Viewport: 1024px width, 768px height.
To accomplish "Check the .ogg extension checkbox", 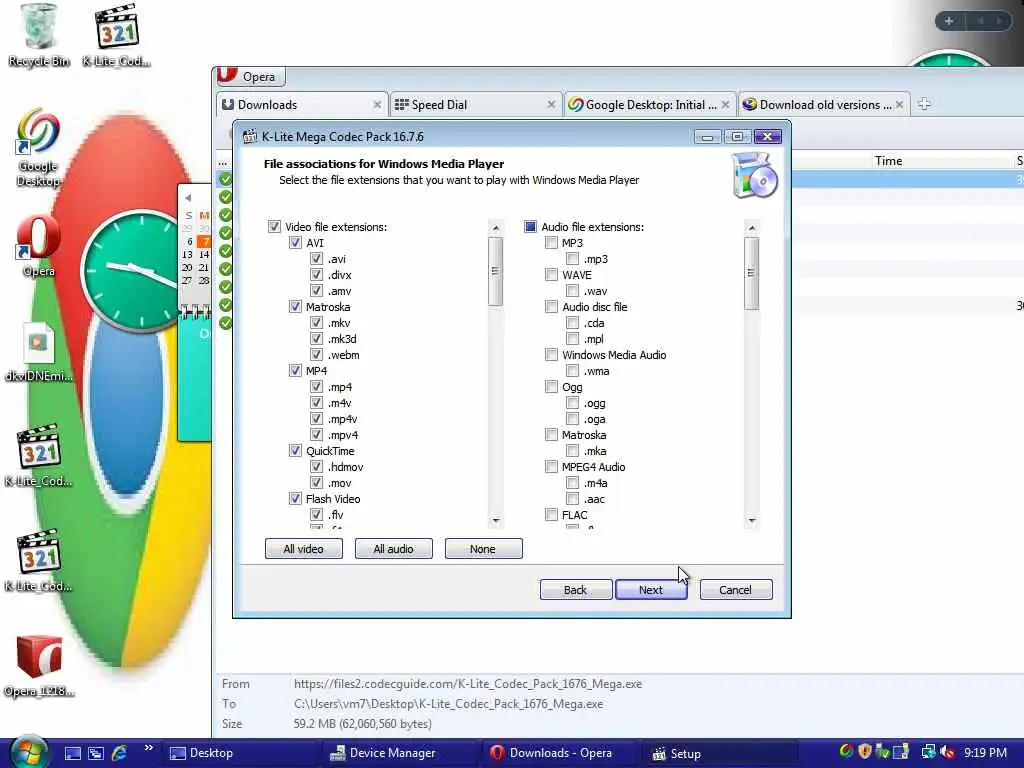I will click(572, 403).
